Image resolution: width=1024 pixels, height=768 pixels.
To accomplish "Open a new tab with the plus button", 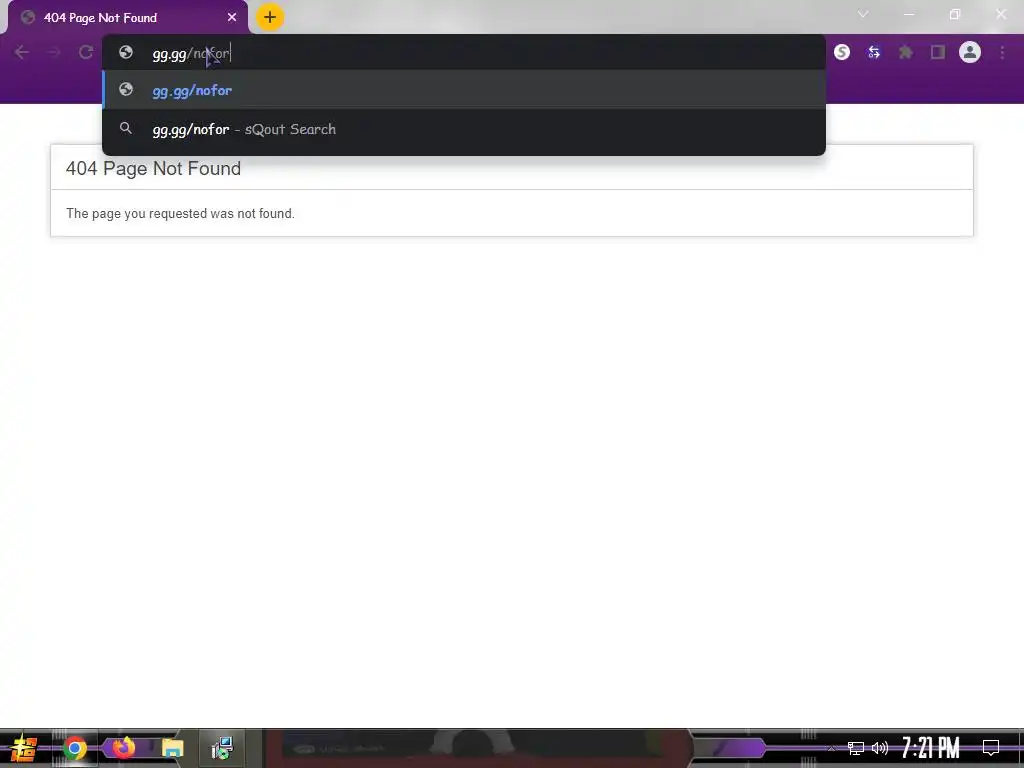I will point(270,18).
